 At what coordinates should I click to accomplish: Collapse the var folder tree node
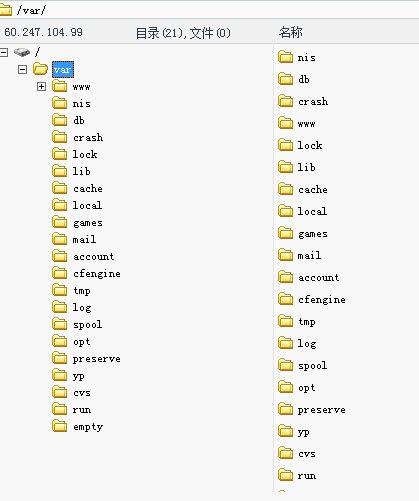point(22,70)
